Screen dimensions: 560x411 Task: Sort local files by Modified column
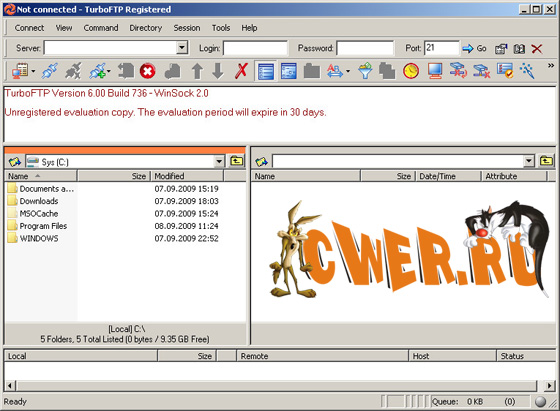click(188, 176)
